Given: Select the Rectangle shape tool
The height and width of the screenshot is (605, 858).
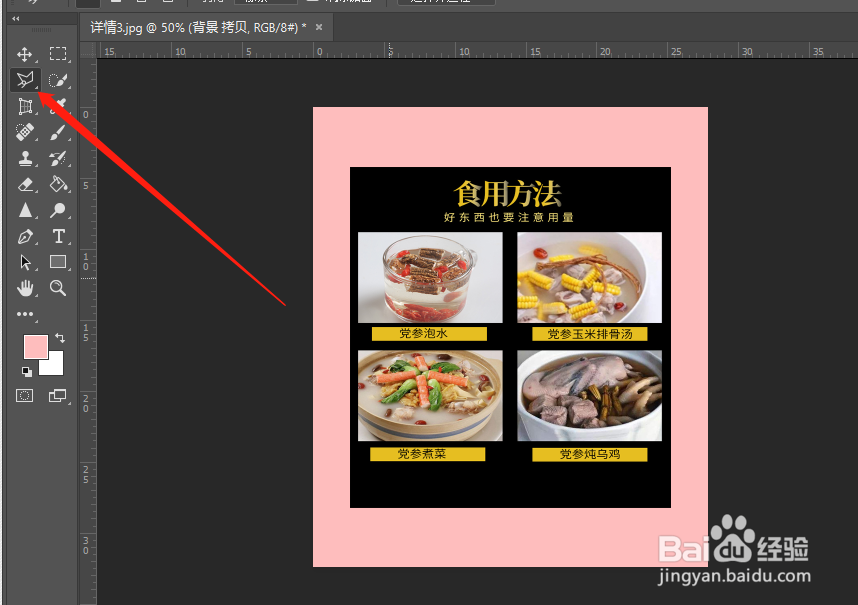Looking at the screenshot, I should tap(58, 262).
